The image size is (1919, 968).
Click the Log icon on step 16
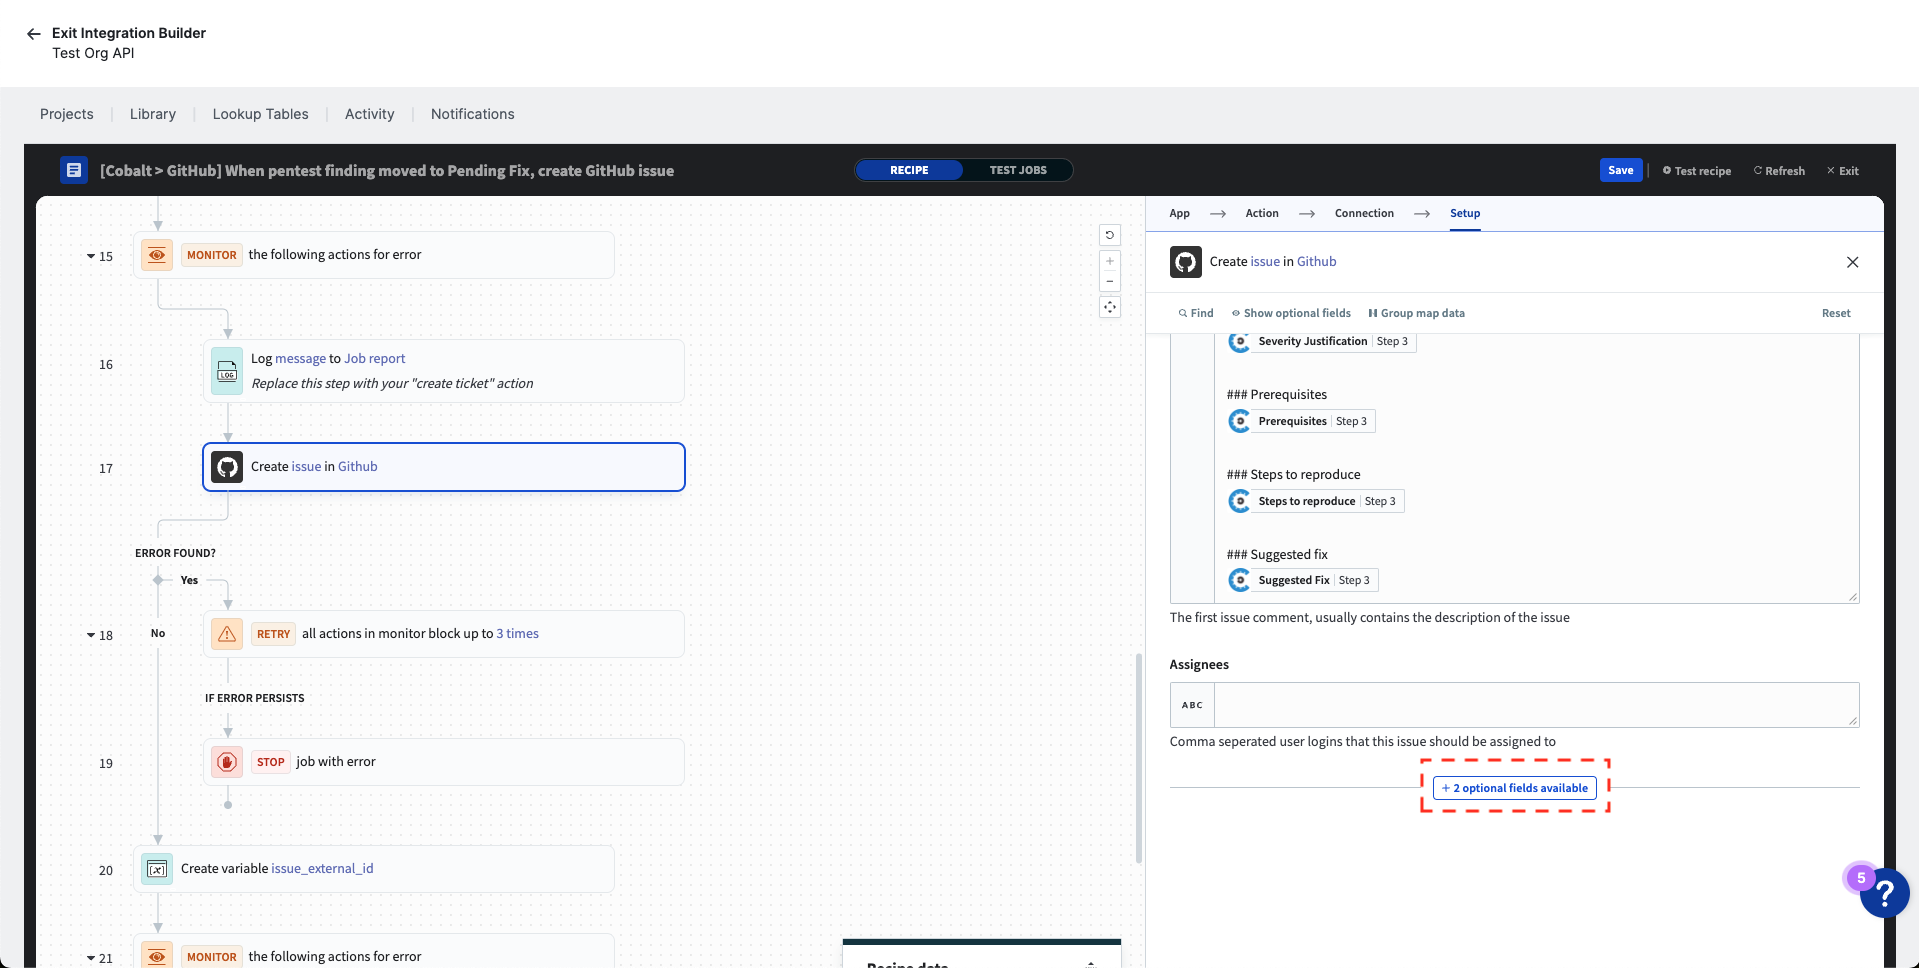point(227,371)
